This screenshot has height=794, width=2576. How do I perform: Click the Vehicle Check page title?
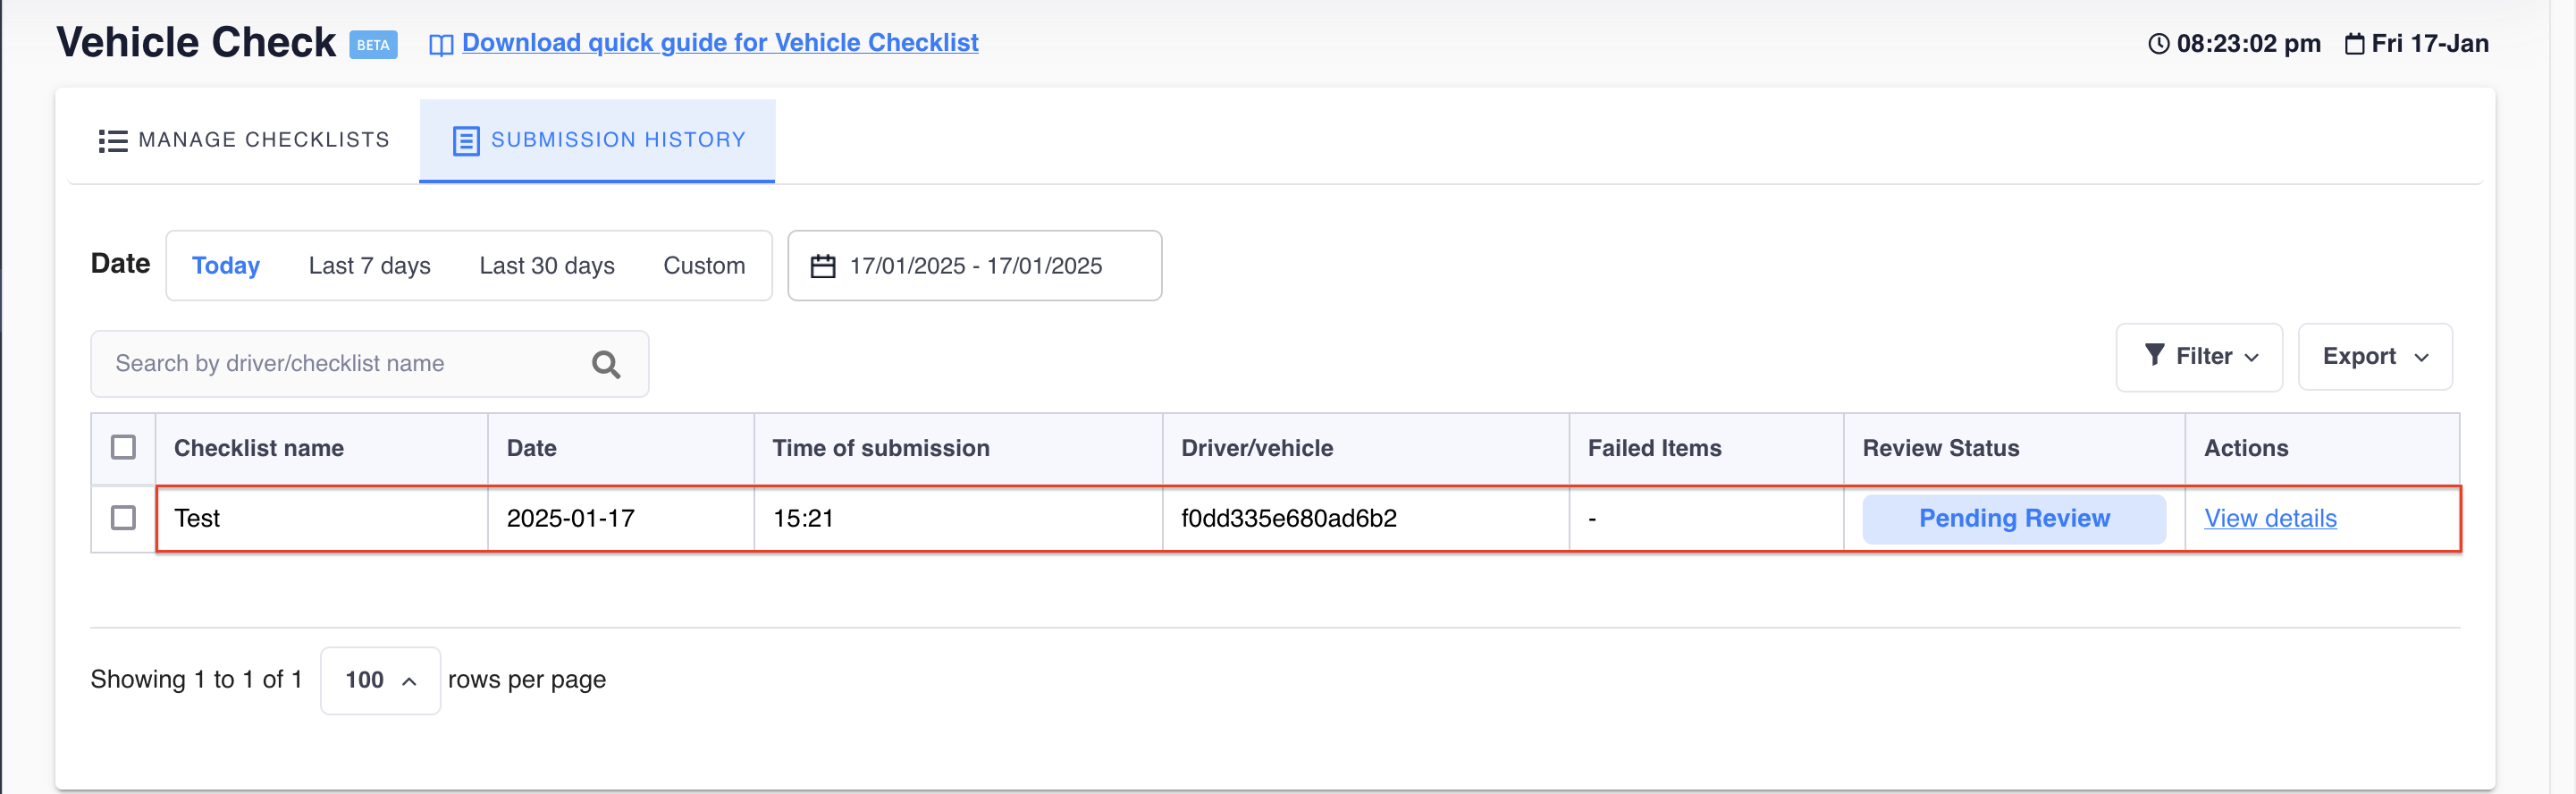coord(196,42)
